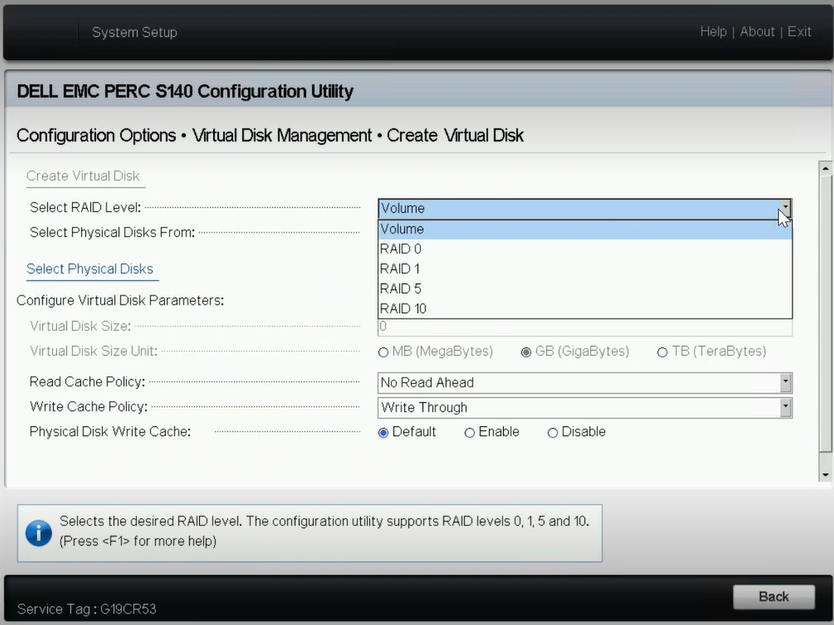Image resolution: width=834 pixels, height=625 pixels.
Task: Select the MB (MegaBytes) radio button
Action: (x=383, y=352)
